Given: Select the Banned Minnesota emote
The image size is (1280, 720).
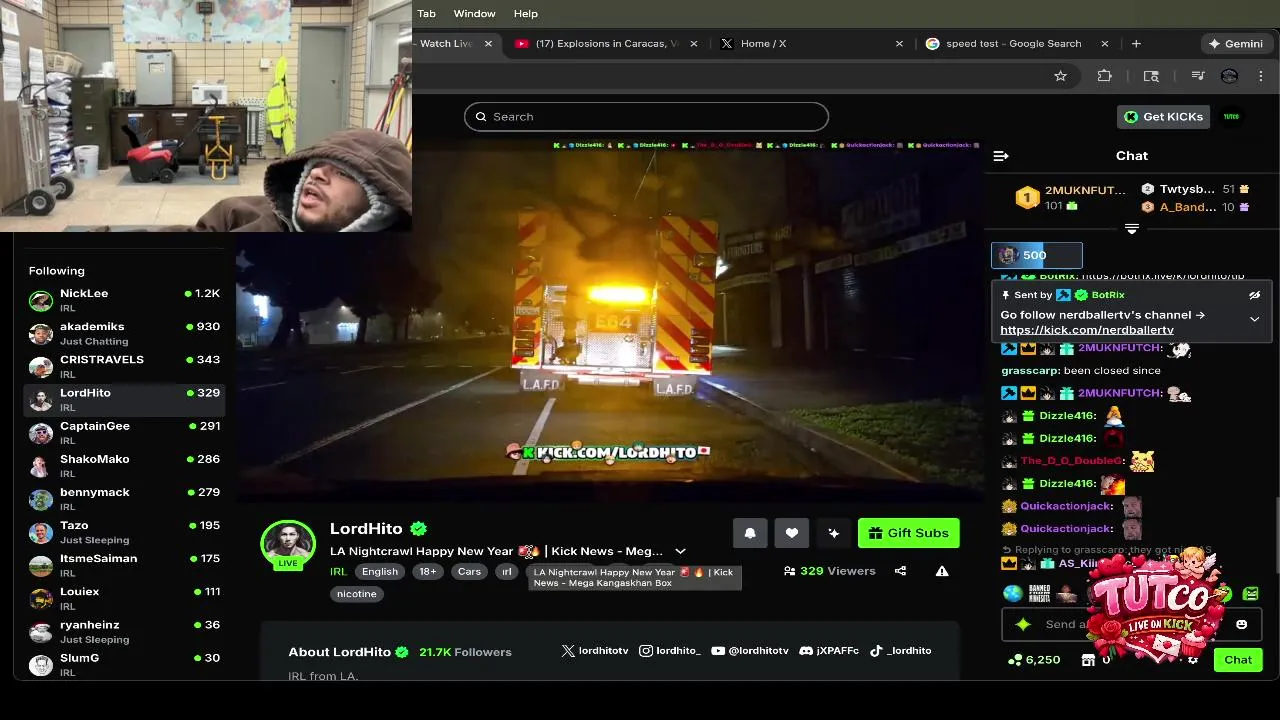Looking at the screenshot, I should (1040, 594).
